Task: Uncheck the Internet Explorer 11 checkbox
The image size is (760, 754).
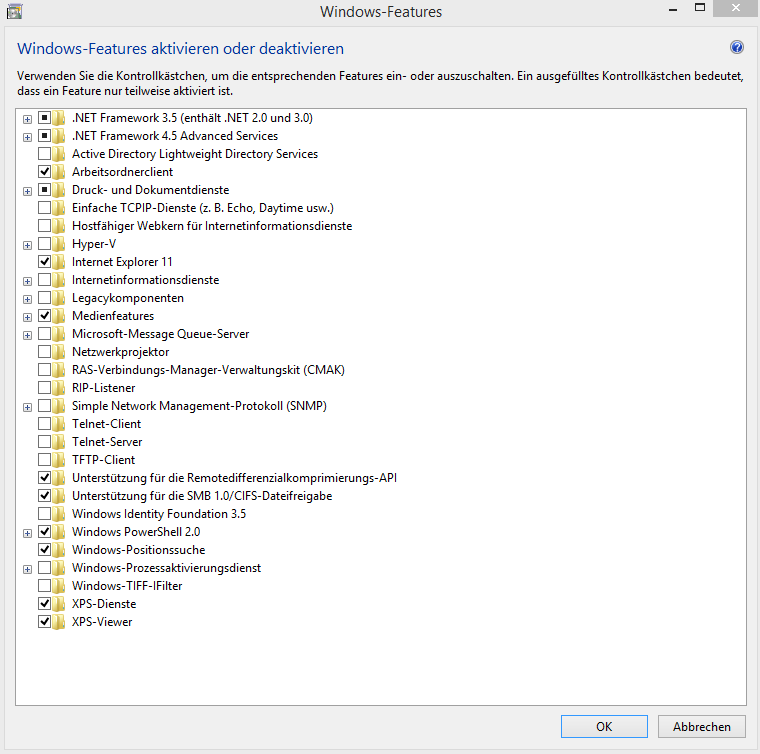Action: coord(44,262)
